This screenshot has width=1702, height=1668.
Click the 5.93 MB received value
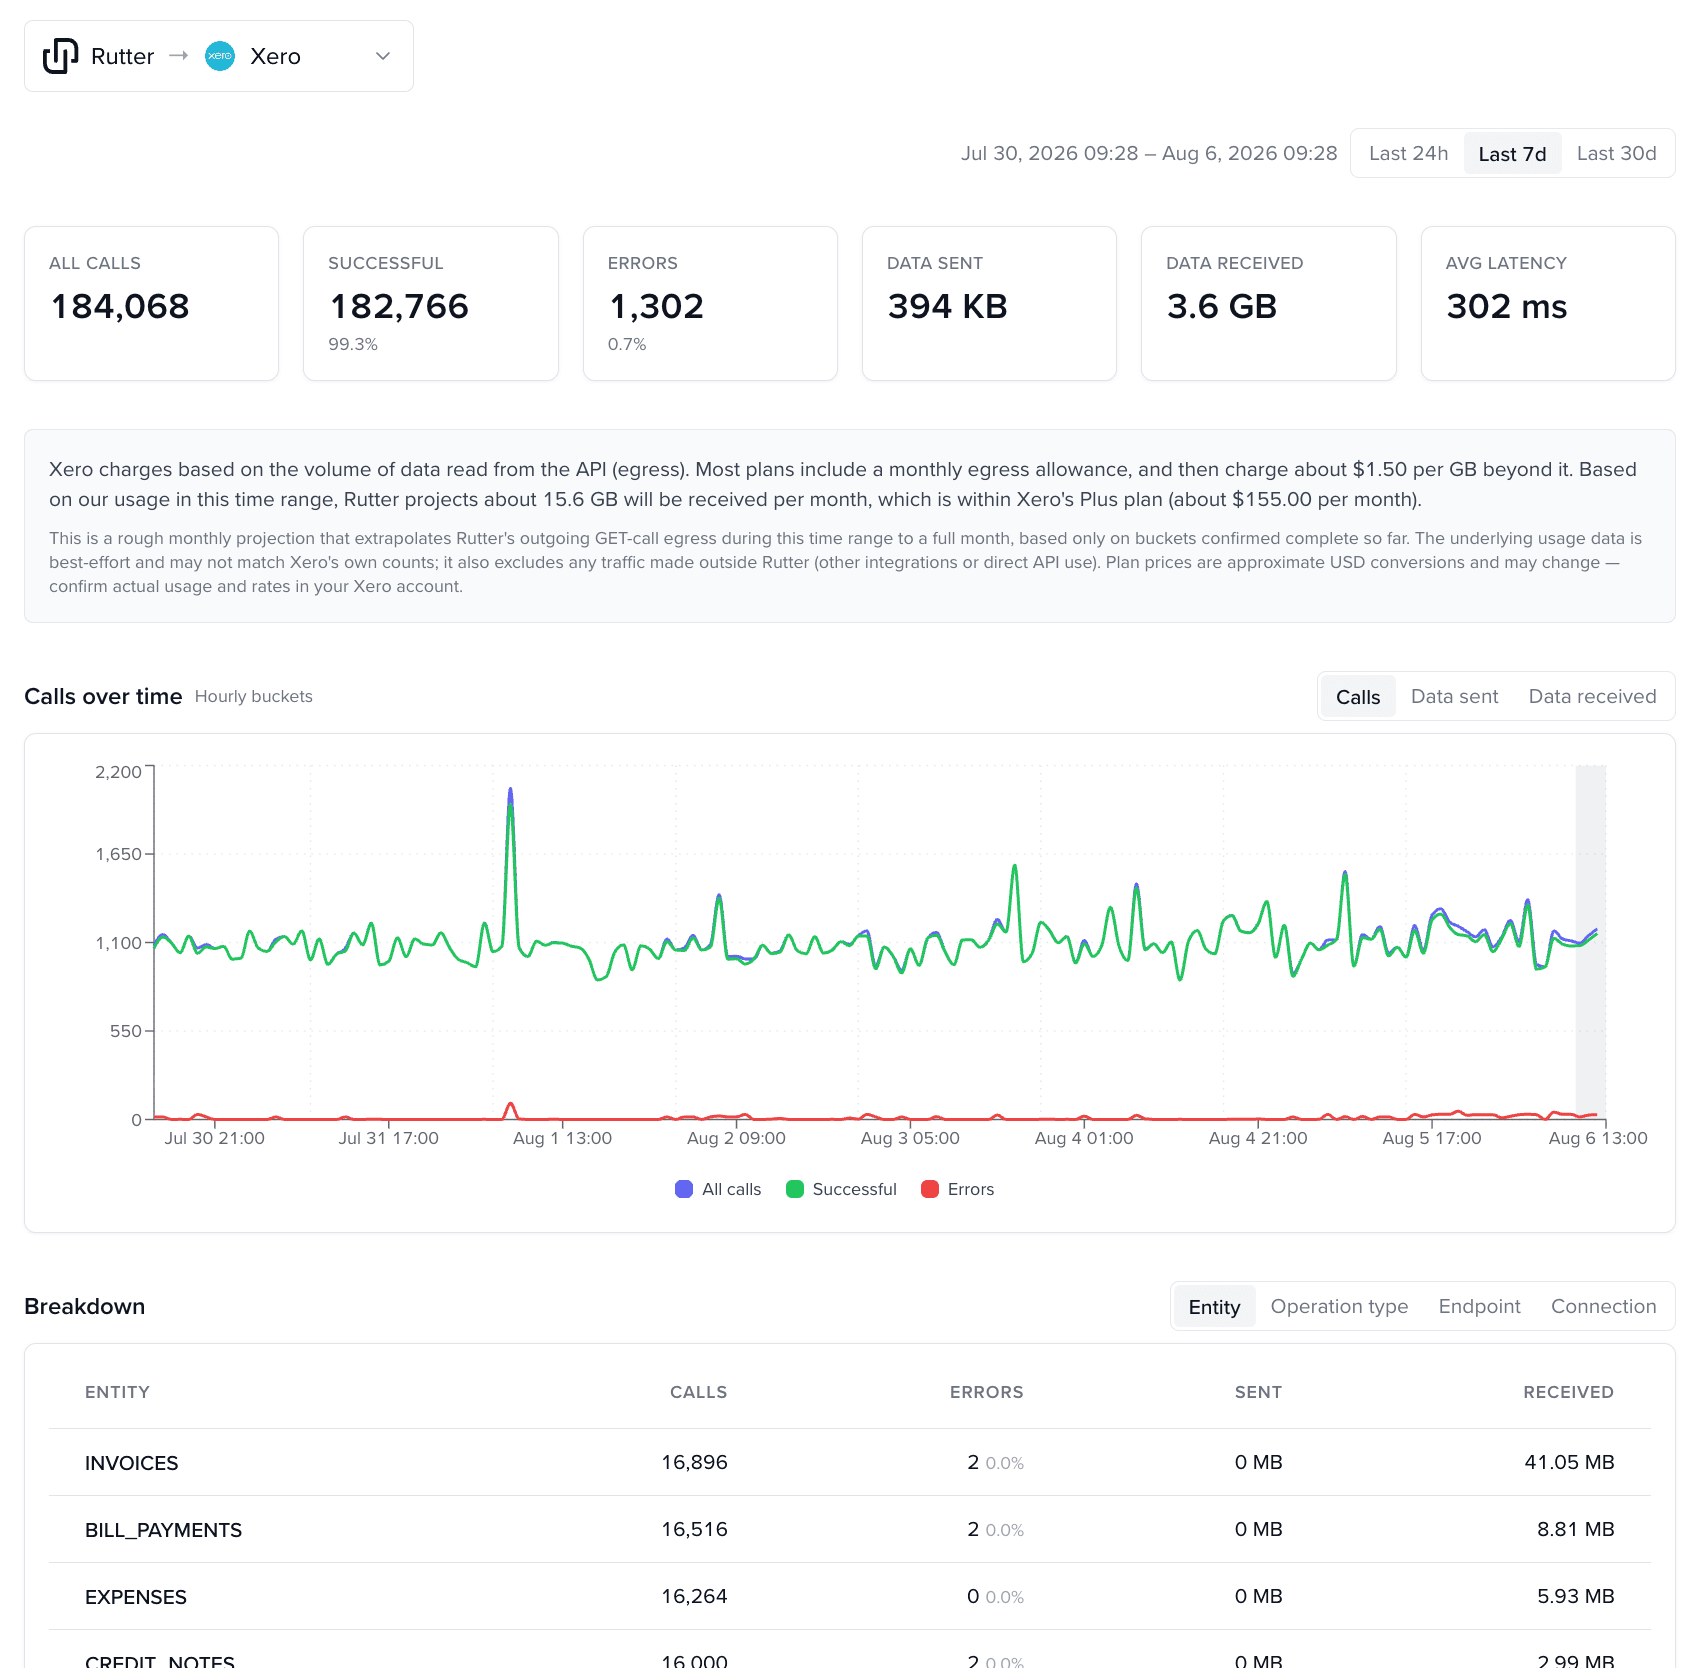tap(1575, 1596)
